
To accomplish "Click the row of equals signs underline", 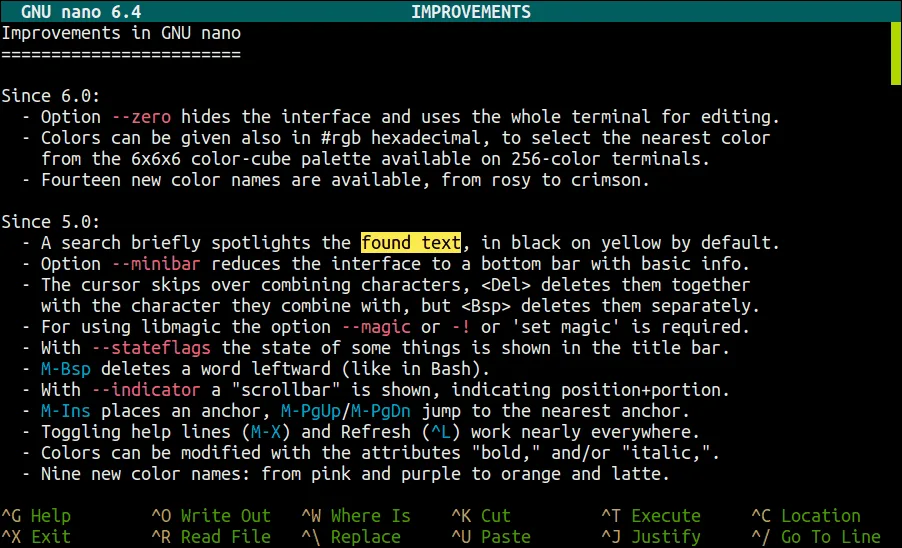I will [121, 54].
